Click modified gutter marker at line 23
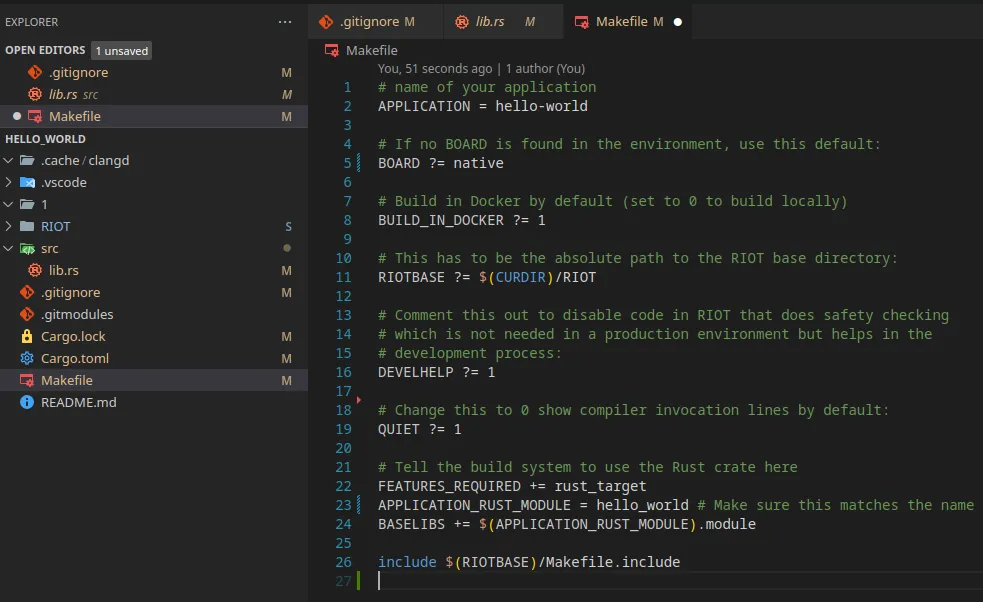Viewport: 983px width, 602px height. (359, 505)
